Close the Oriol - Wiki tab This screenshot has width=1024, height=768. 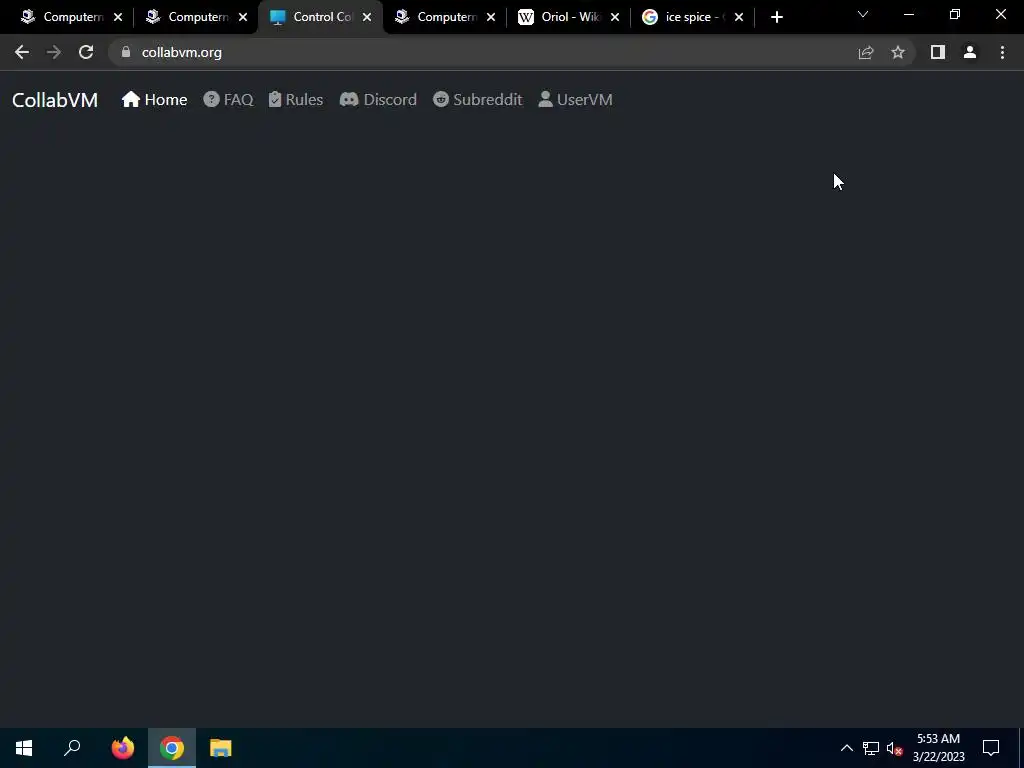[615, 18]
